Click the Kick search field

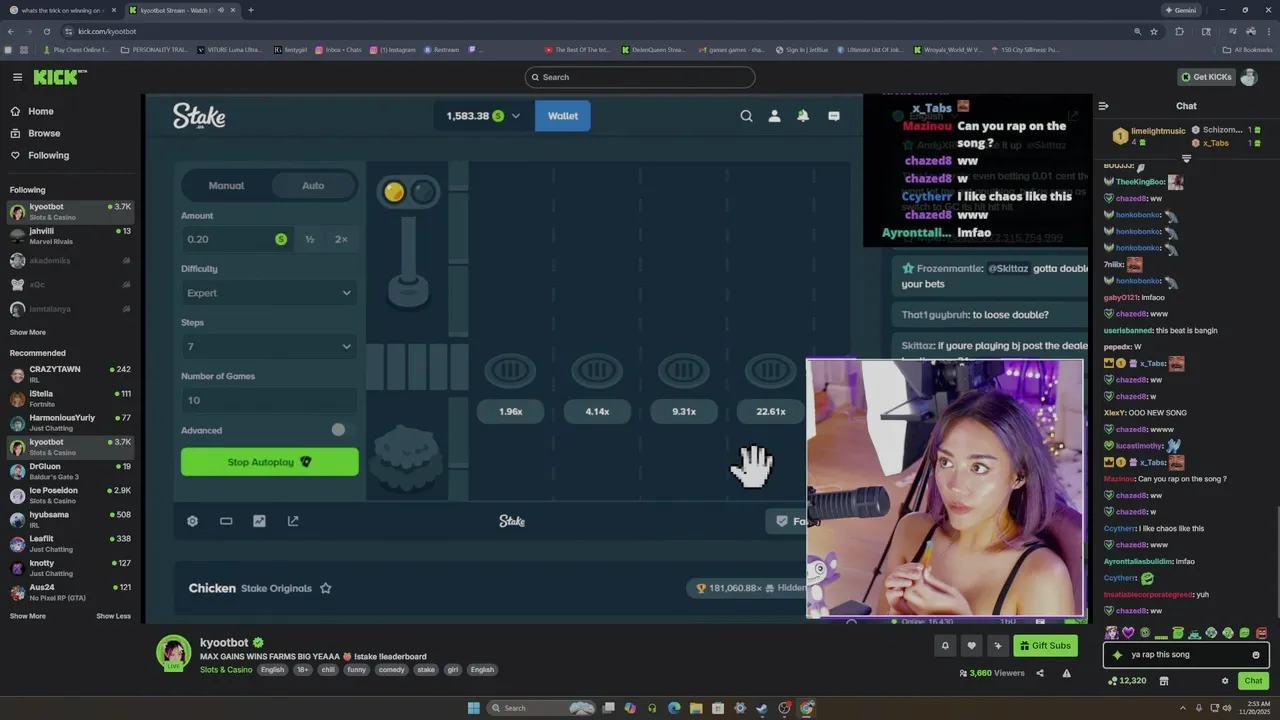point(640,77)
